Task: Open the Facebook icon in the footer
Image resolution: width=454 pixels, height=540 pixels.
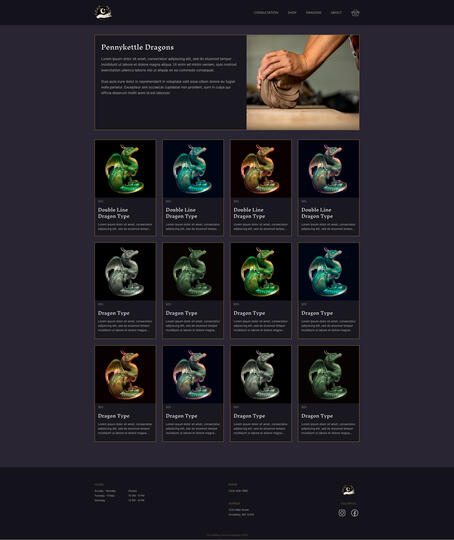Action: pyautogui.click(x=355, y=513)
